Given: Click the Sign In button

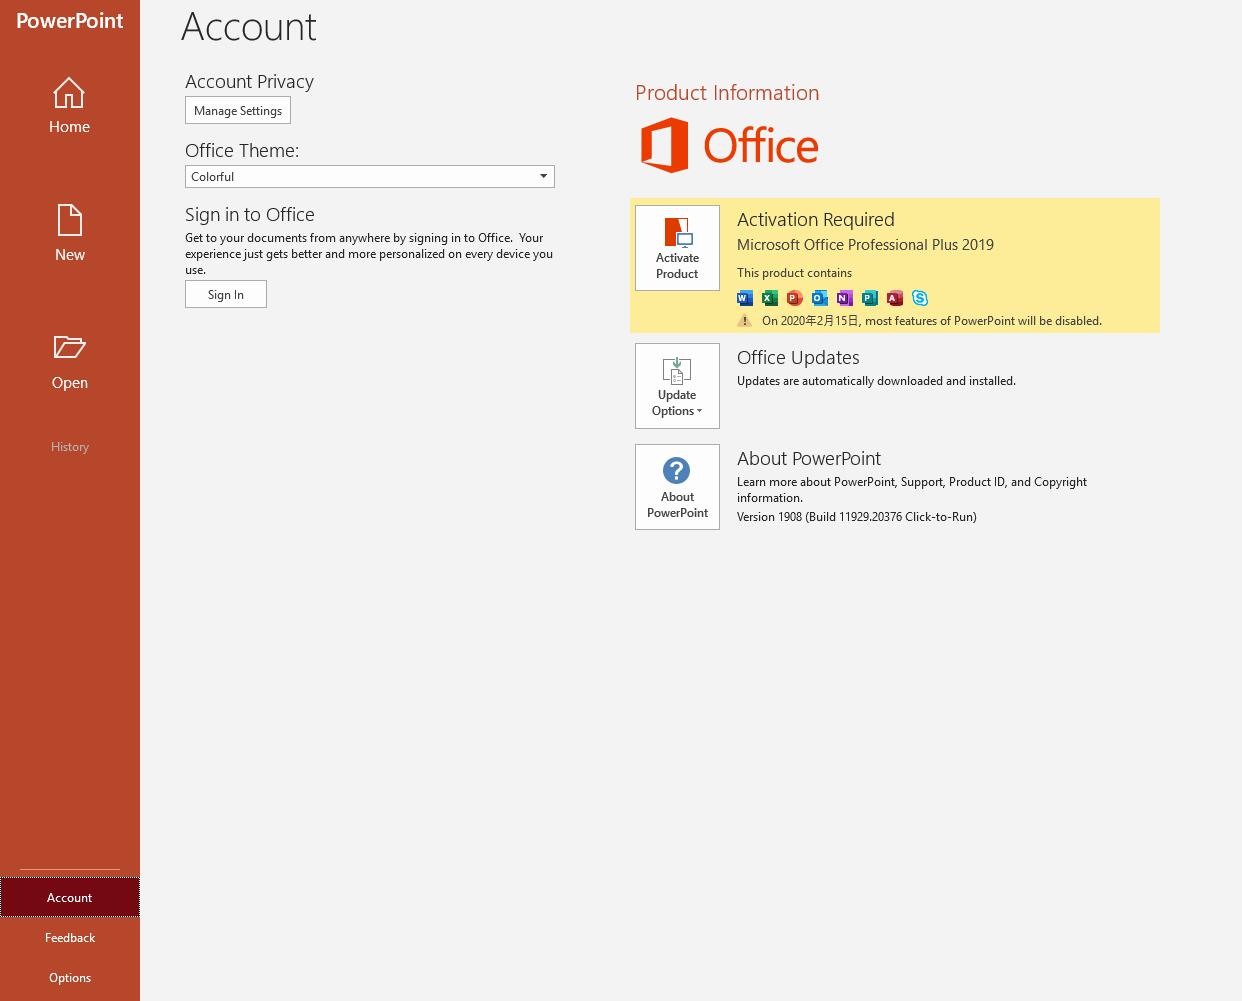Looking at the screenshot, I should coord(226,294).
